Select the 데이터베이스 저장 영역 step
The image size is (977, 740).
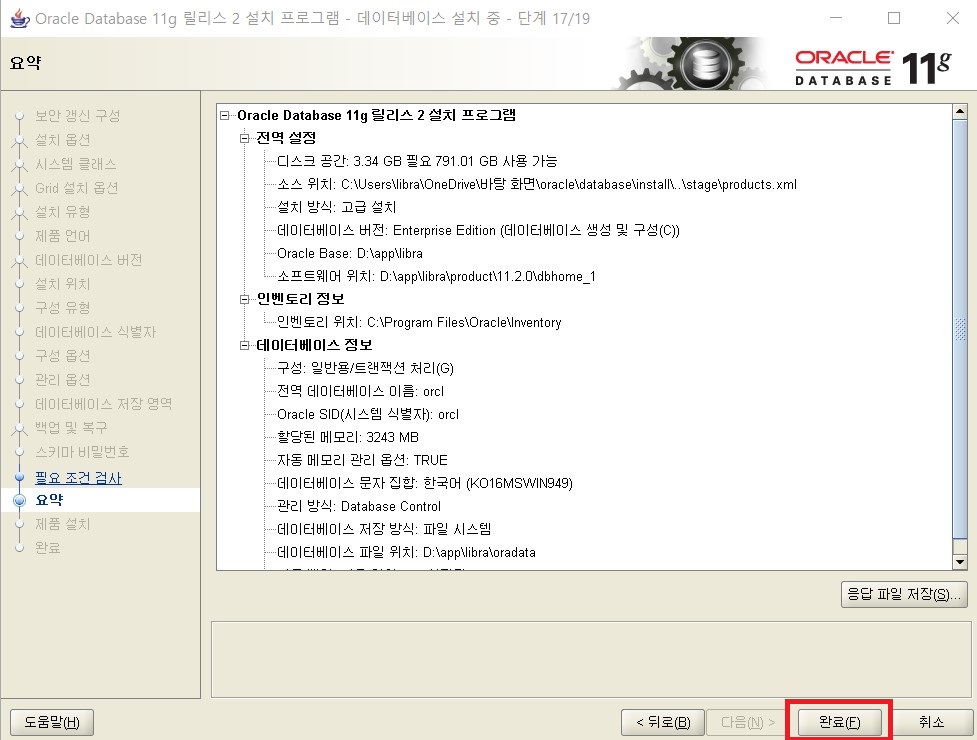(103, 404)
